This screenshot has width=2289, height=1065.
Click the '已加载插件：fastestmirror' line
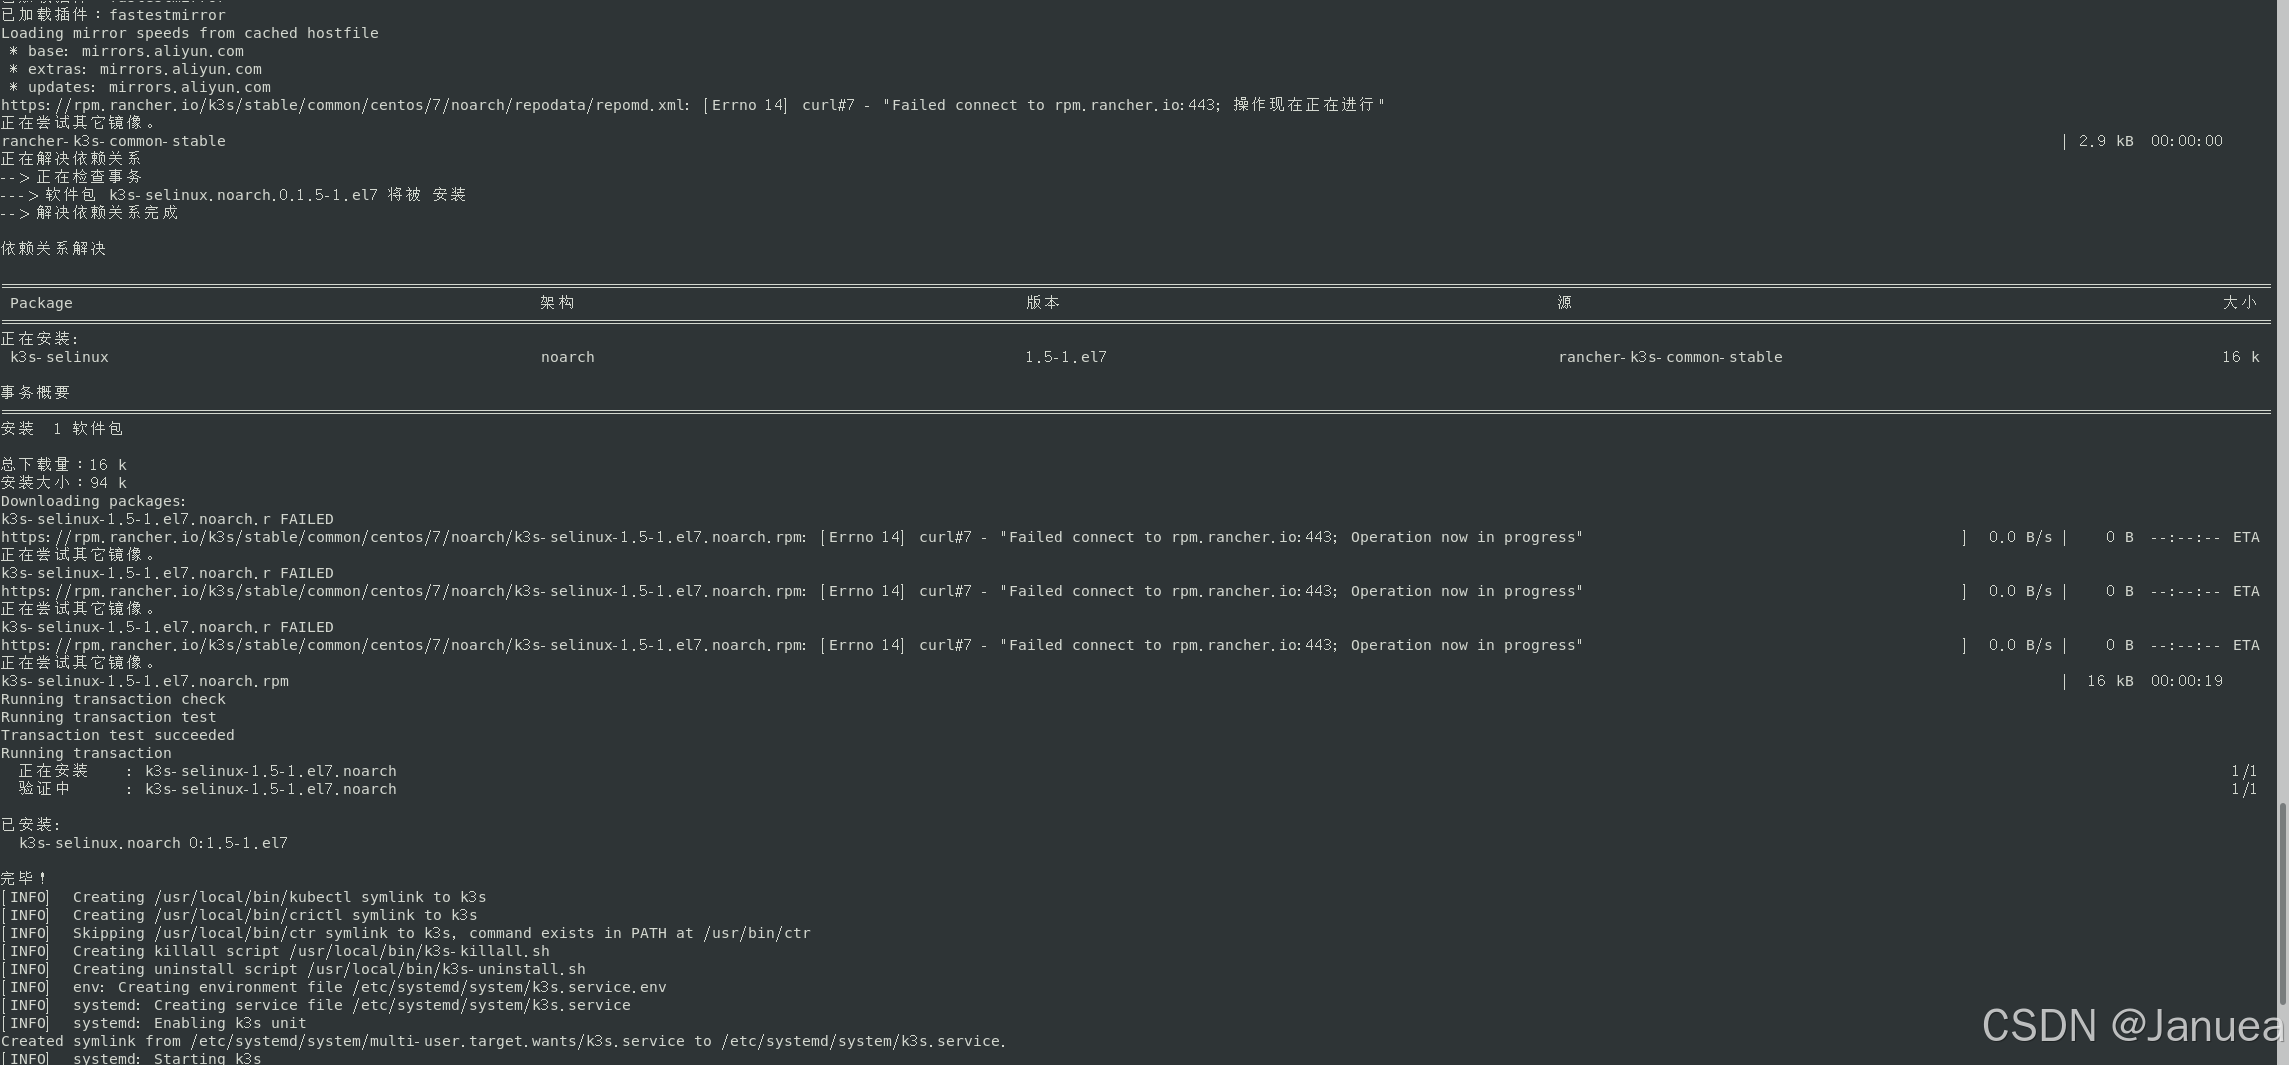[x=113, y=15]
